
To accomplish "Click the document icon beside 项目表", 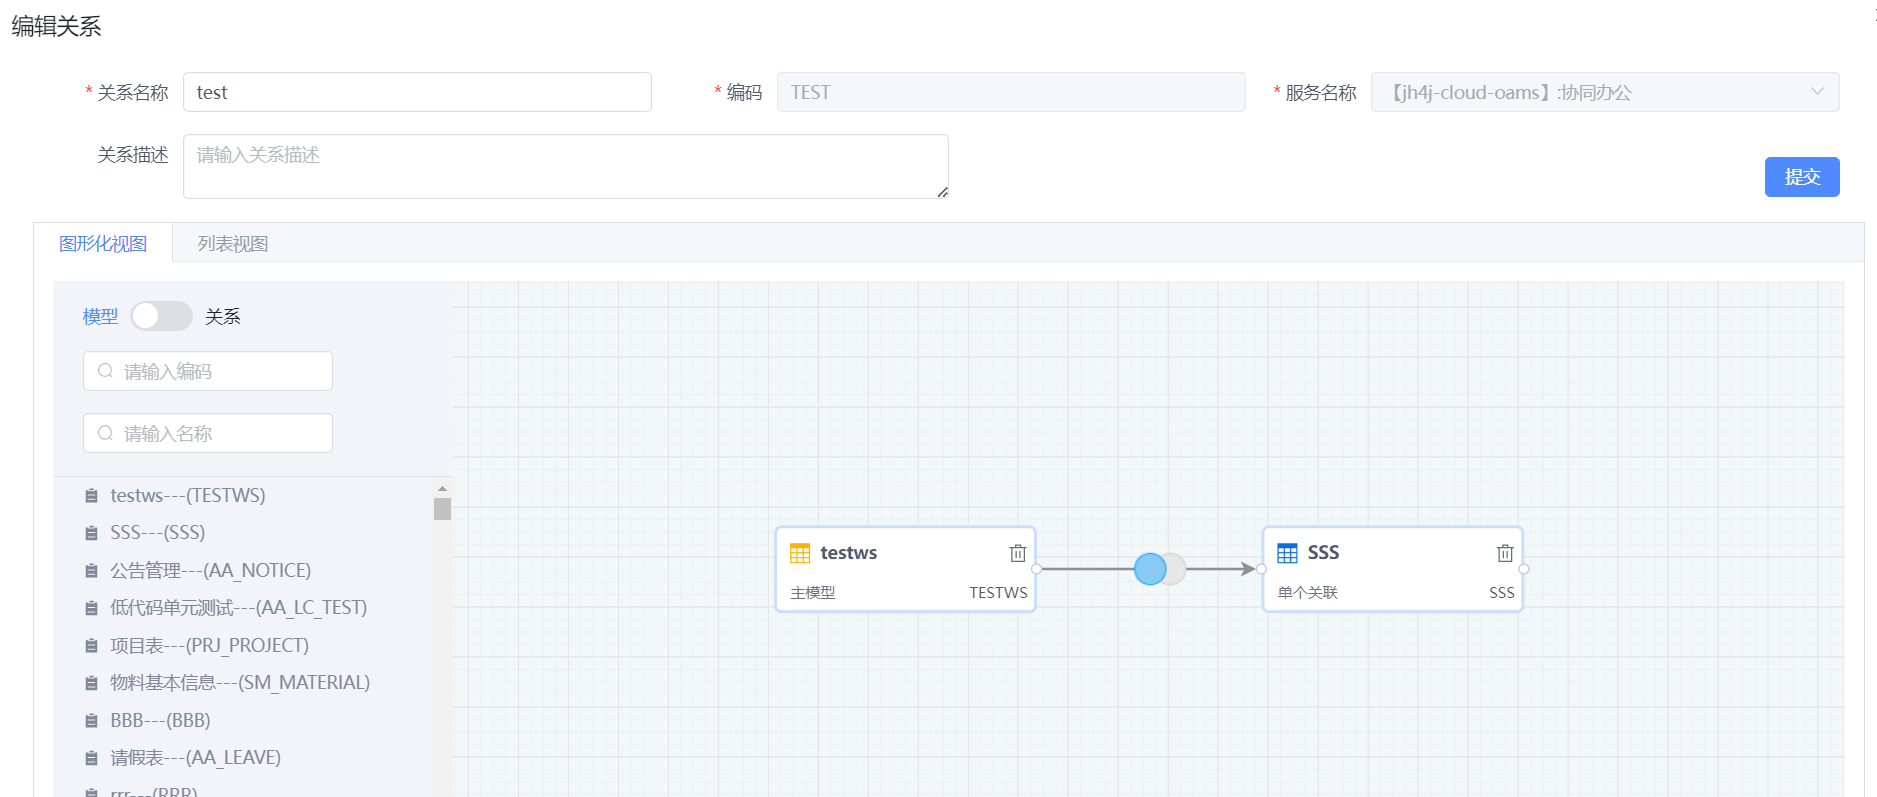I will coord(91,646).
